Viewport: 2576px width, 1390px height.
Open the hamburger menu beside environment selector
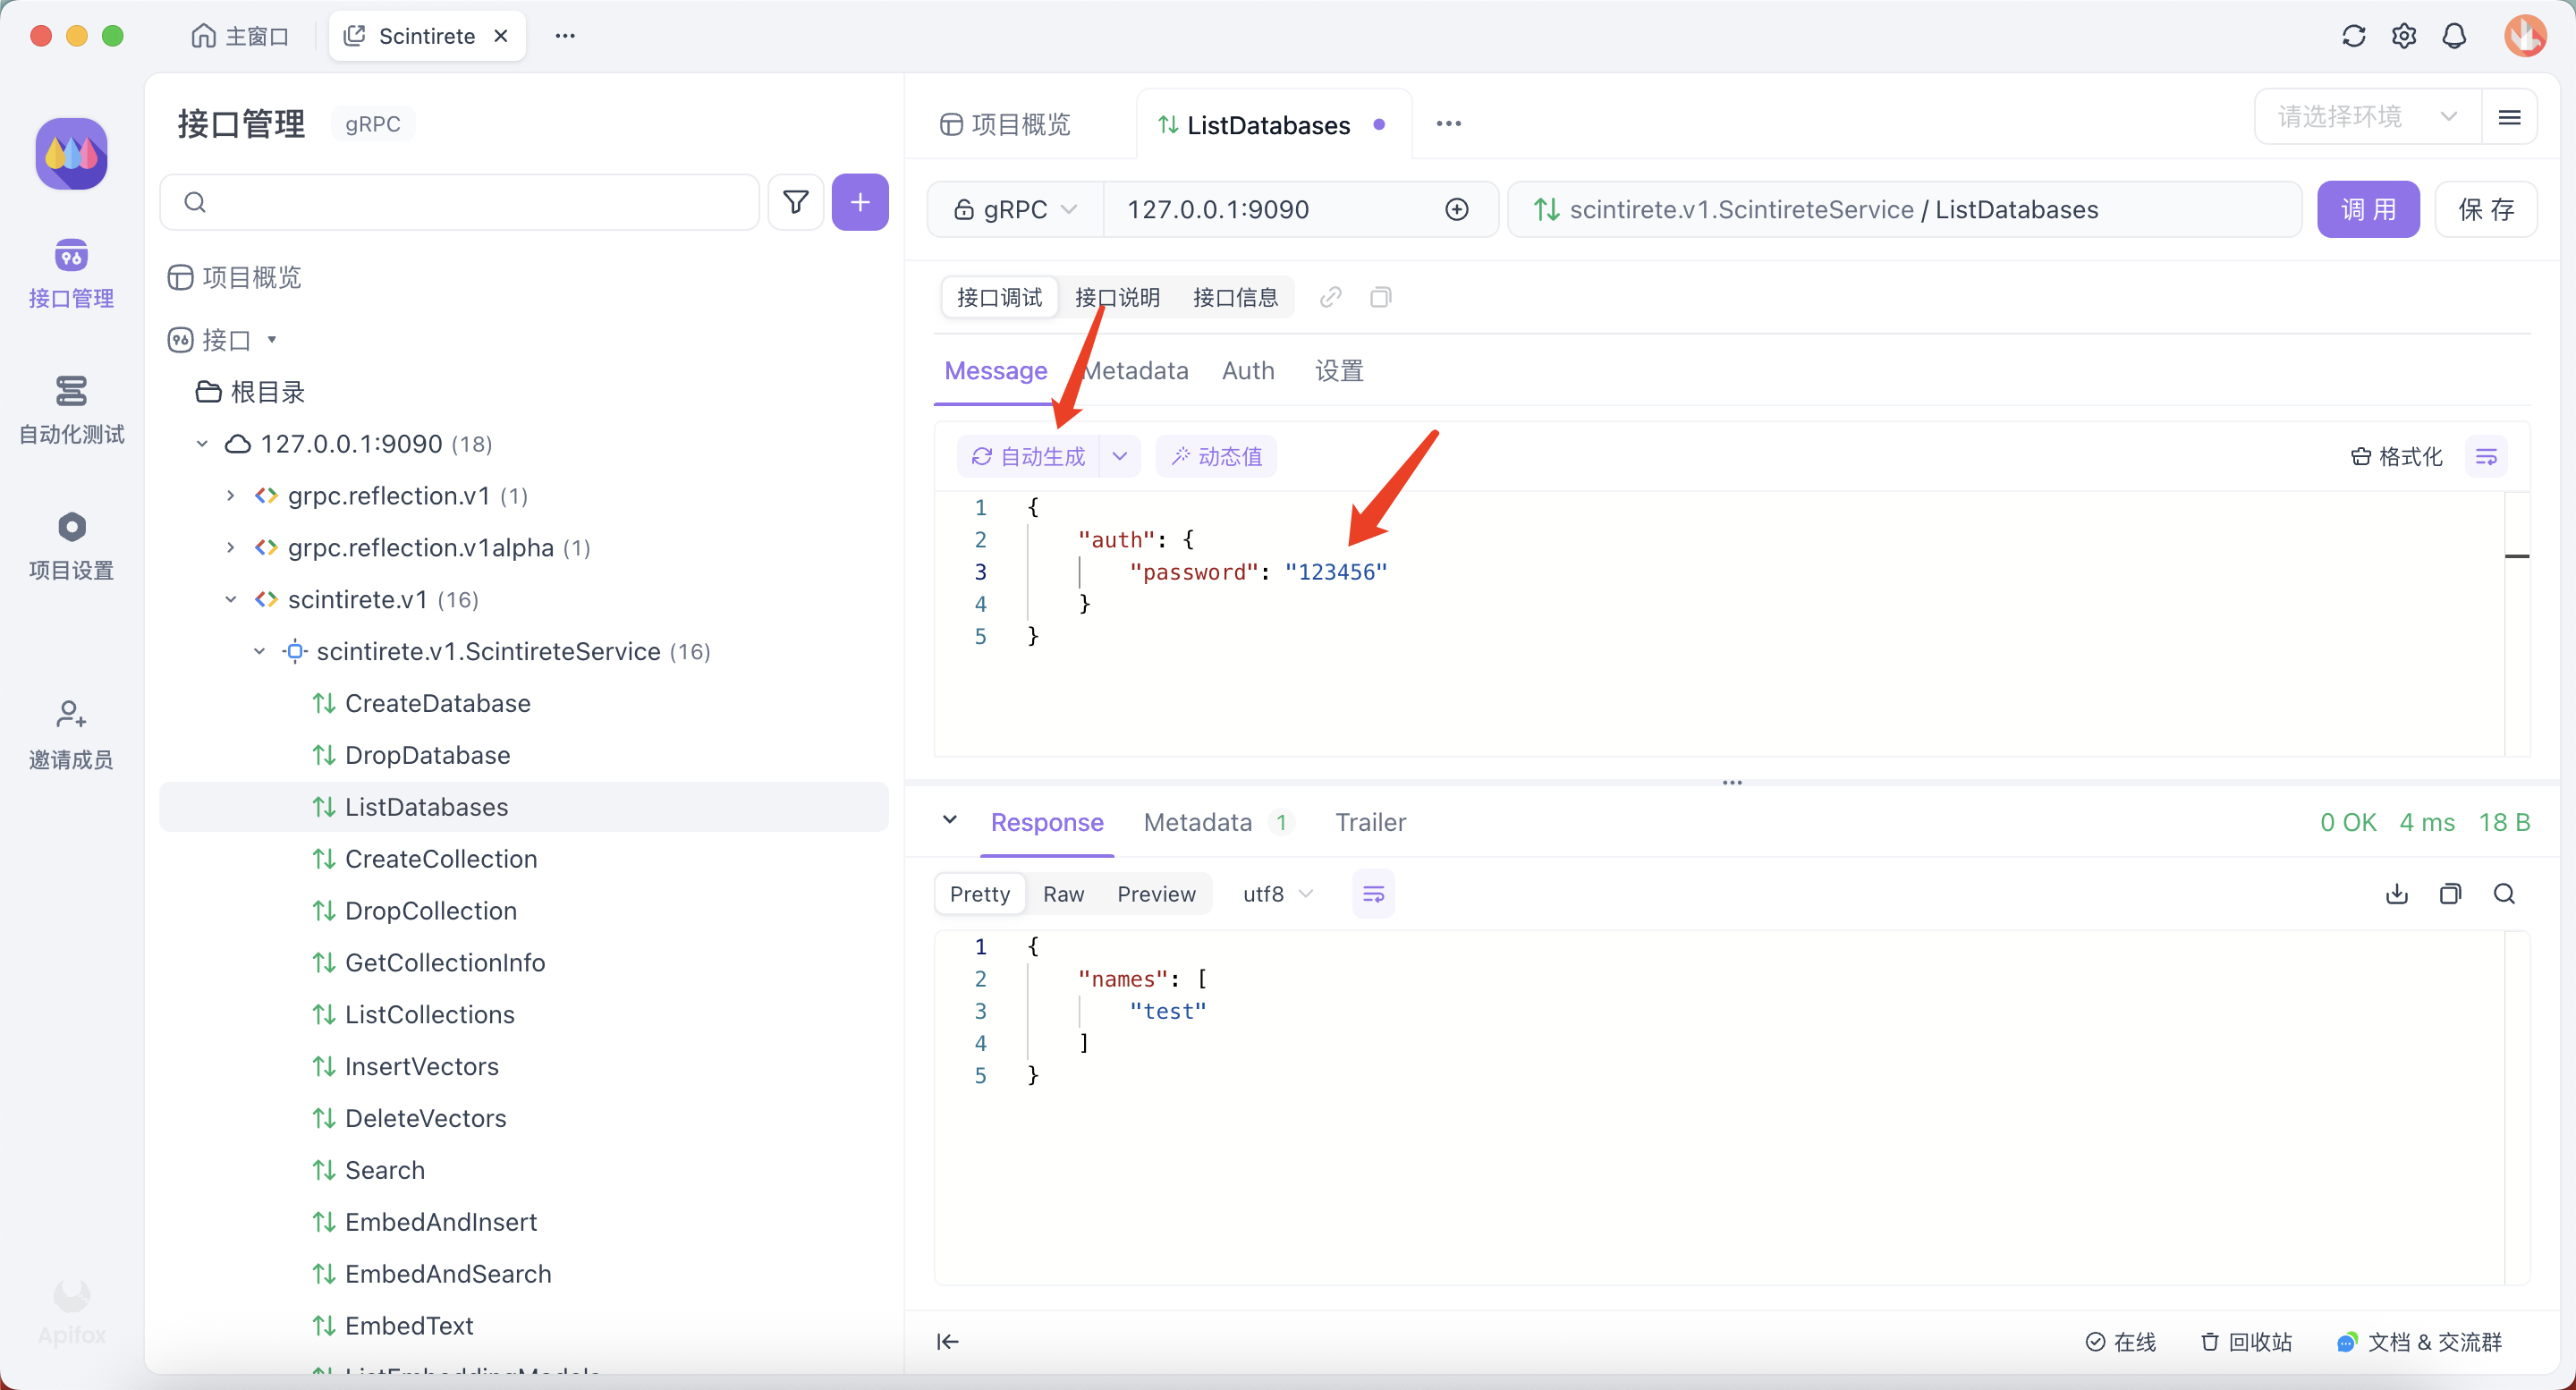(2509, 117)
